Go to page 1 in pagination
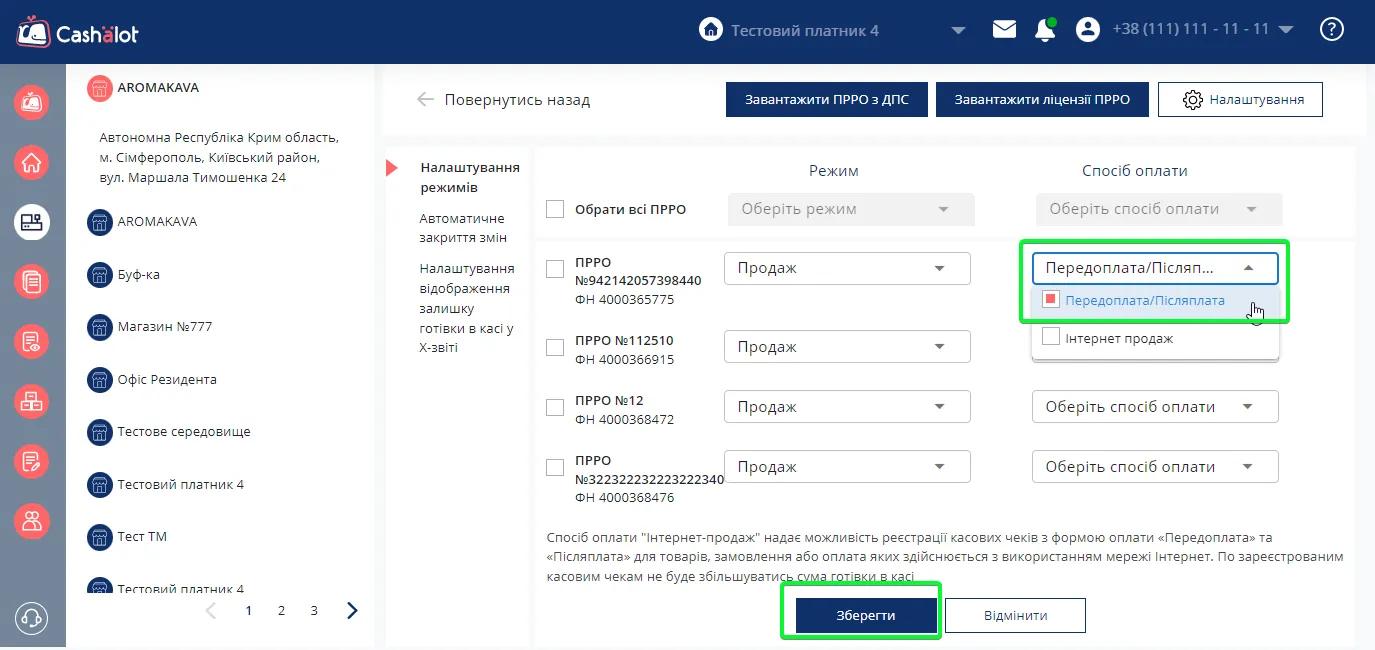Image resolution: width=1375 pixels, height=650 pixels. point(249,610)
